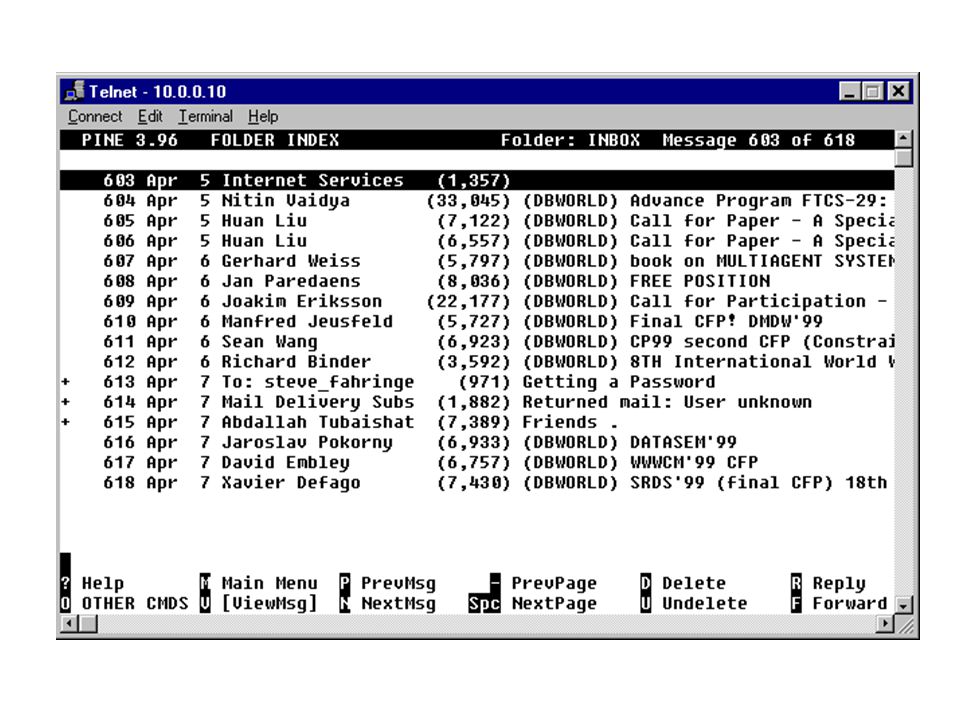
Task: Open the Connect menu
Action: pos(95,116)
